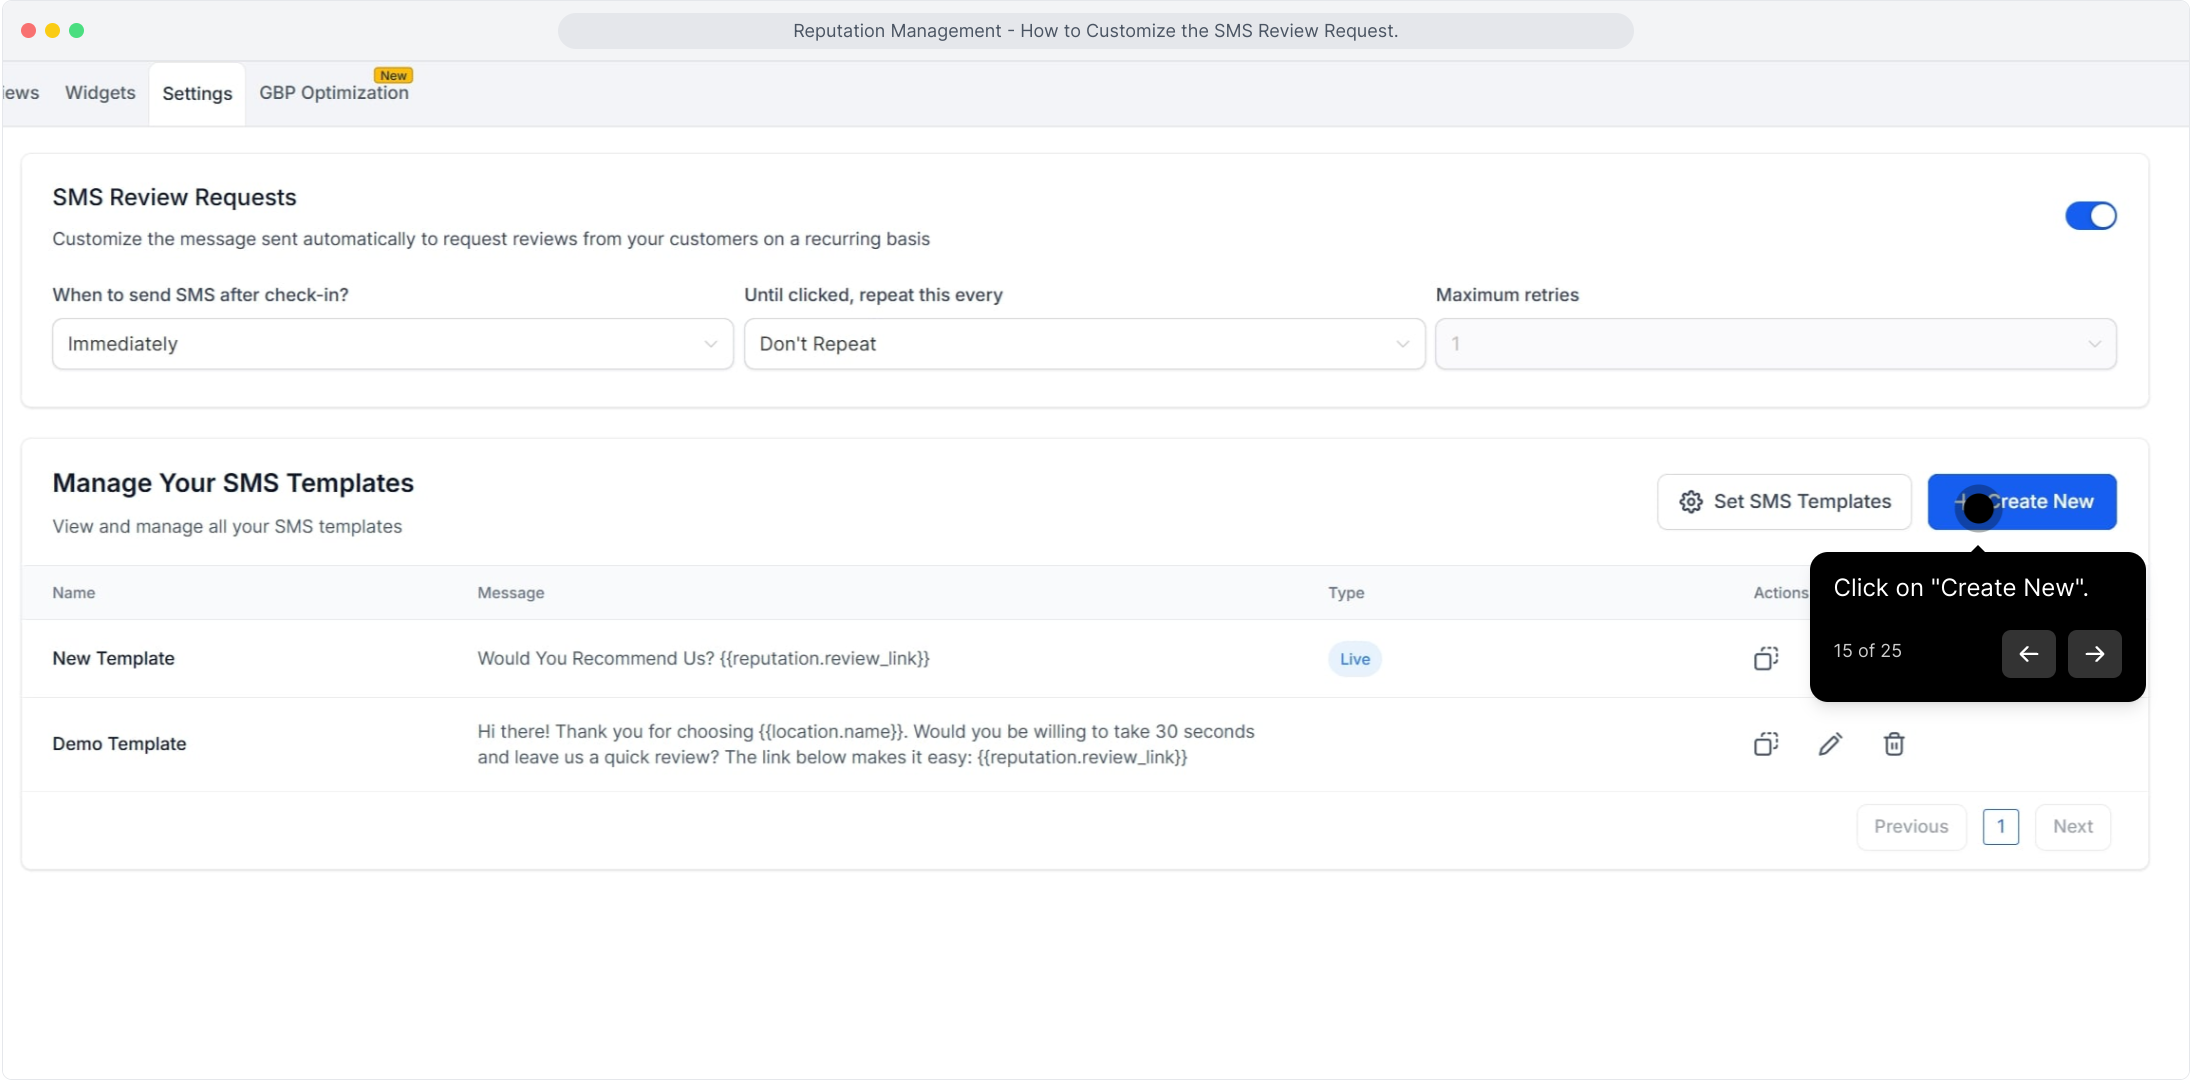2192x1080 pixels.
Task: Click the 'SMS Review Requests' heading
Action: [174, 197]
